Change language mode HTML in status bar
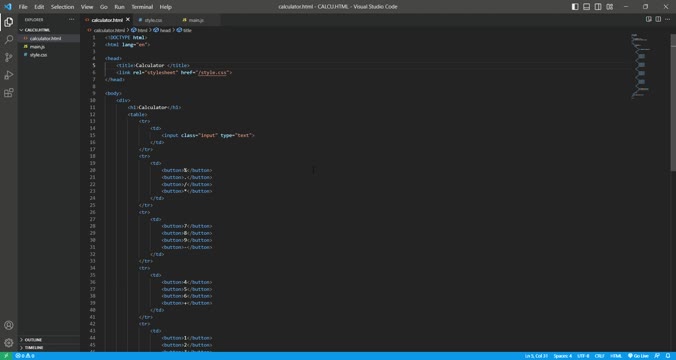Screen dimensions: 676x360 pyautogui.click(x=616, y=356)
